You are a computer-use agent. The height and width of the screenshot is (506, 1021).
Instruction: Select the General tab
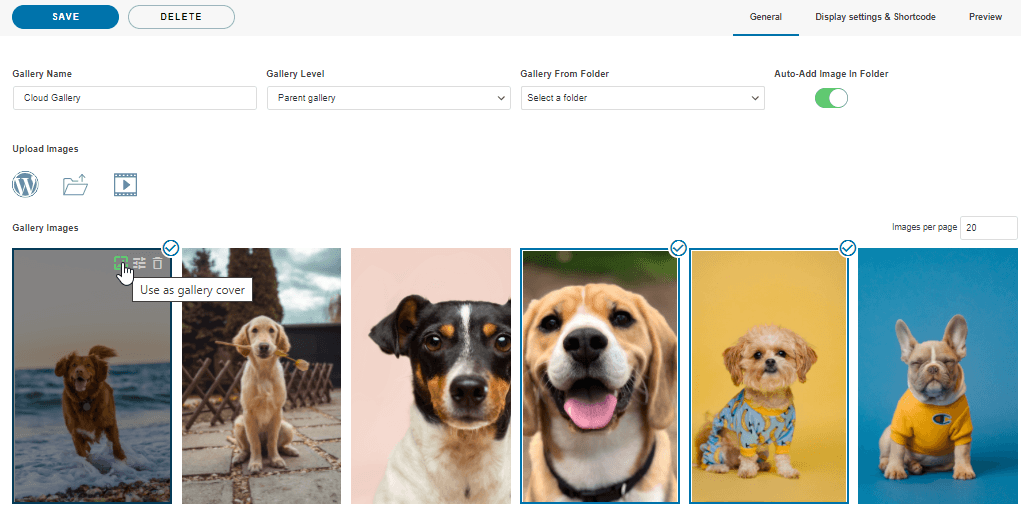[x=766, y=17]
